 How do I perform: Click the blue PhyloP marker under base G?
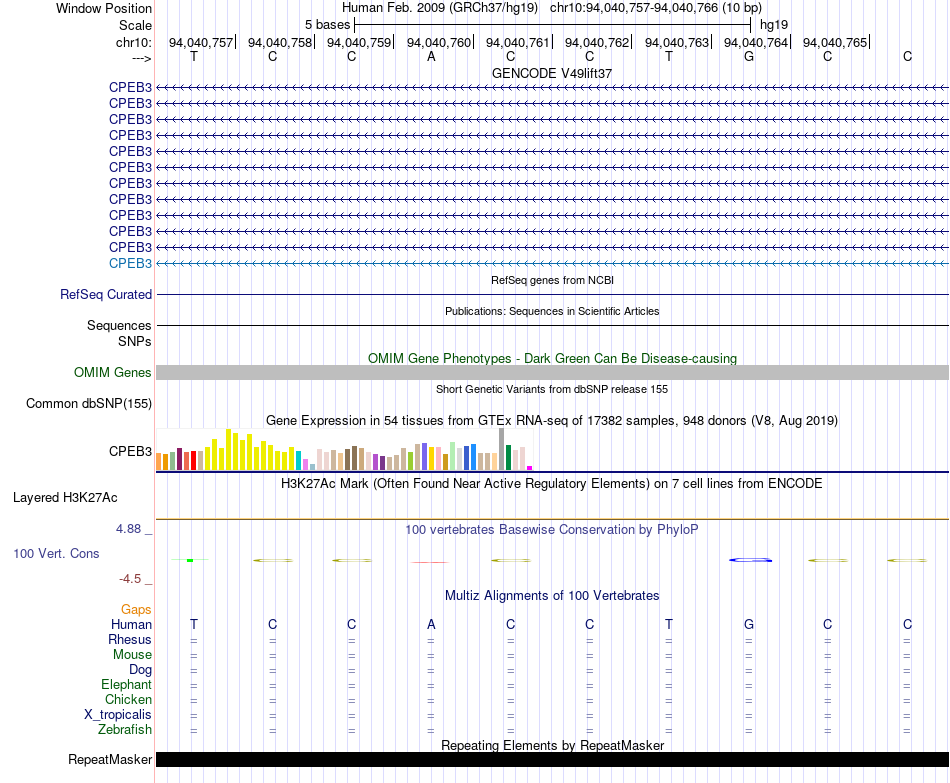coord(751,560)
